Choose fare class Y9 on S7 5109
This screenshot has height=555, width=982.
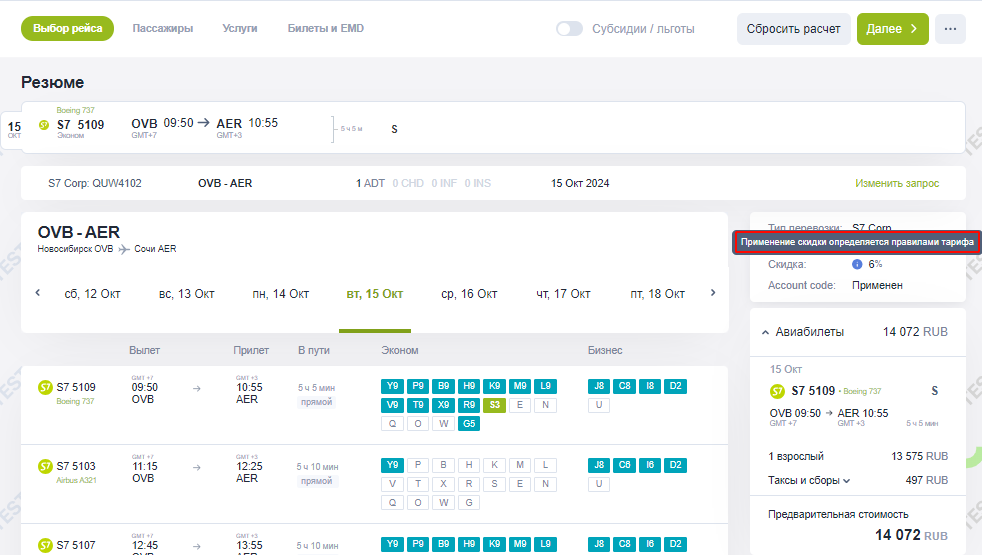(x=393, y=386)
